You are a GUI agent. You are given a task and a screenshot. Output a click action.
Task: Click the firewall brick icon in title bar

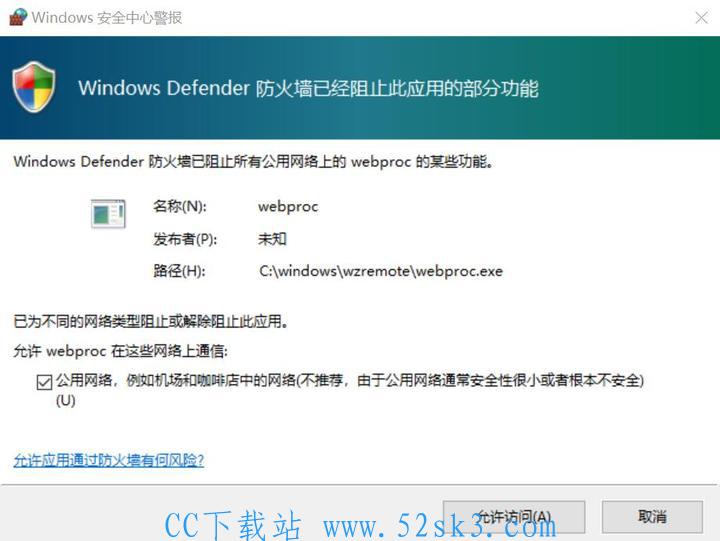coord(18,17)
